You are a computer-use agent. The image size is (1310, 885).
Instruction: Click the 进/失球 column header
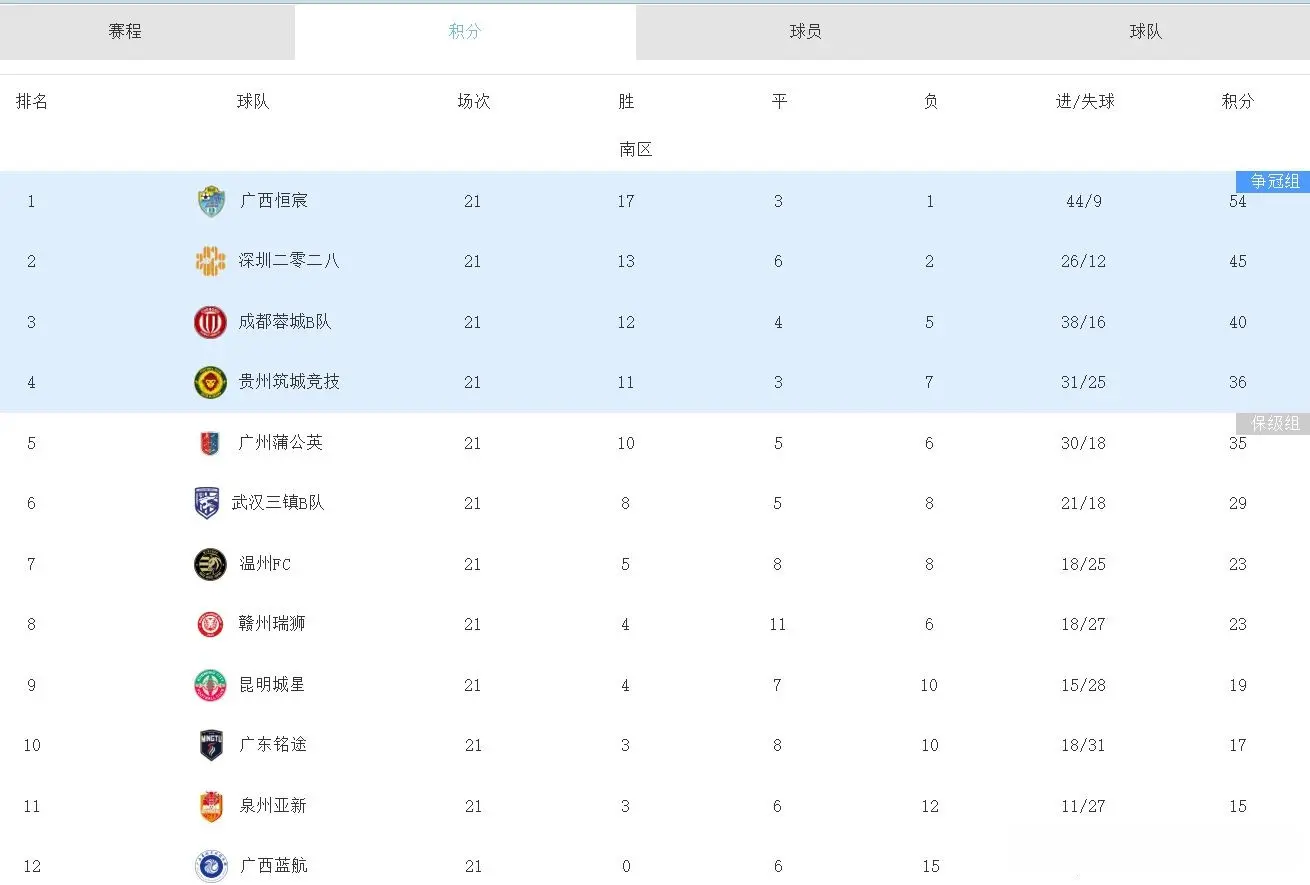coord(1085,102)
